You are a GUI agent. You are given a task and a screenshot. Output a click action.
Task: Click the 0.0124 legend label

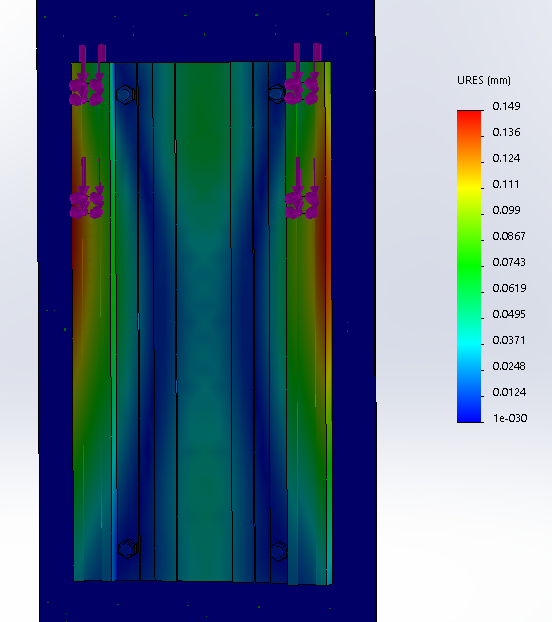(x=509, y=392)
